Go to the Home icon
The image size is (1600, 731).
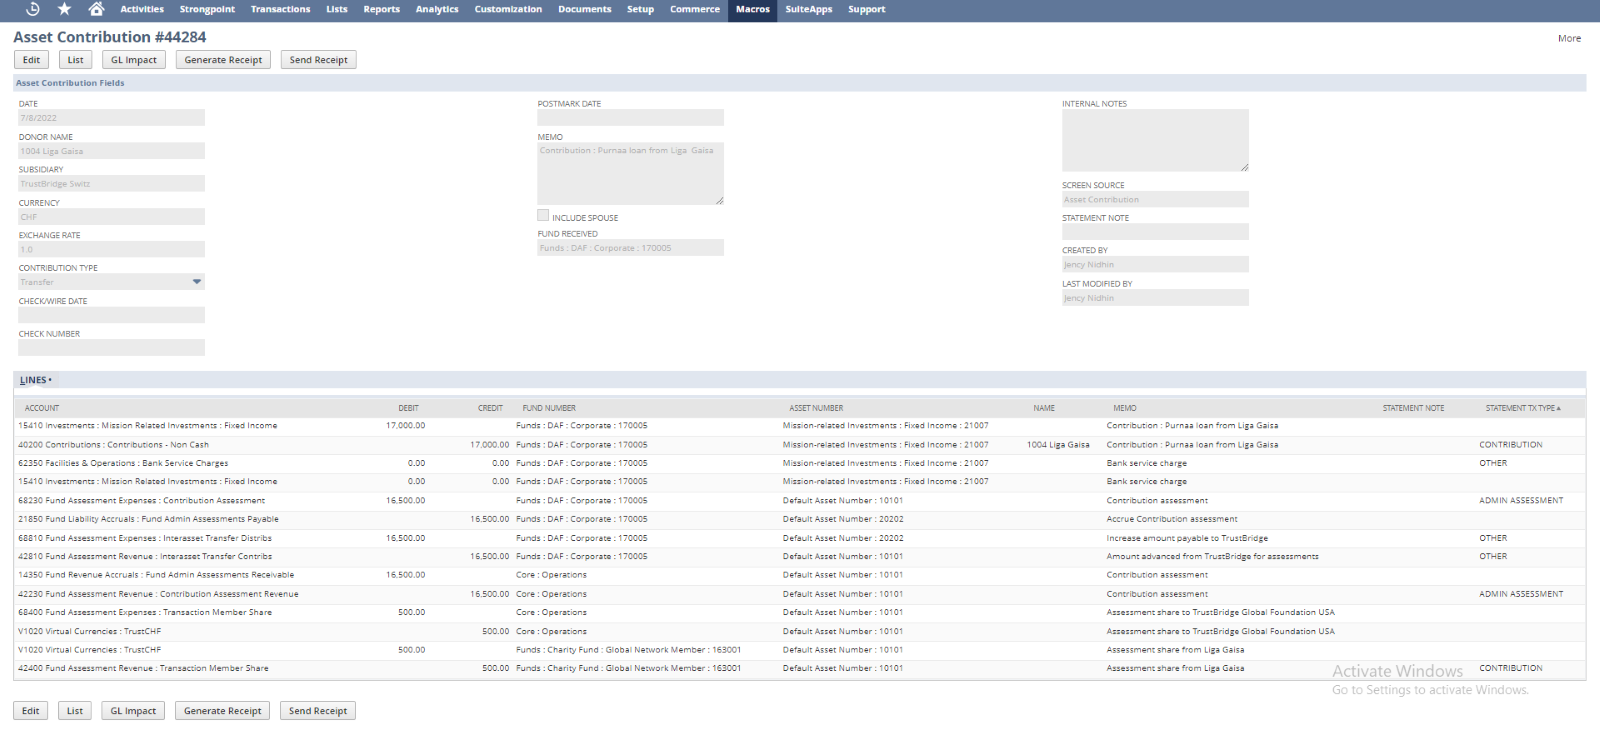(x=96, y=9)
